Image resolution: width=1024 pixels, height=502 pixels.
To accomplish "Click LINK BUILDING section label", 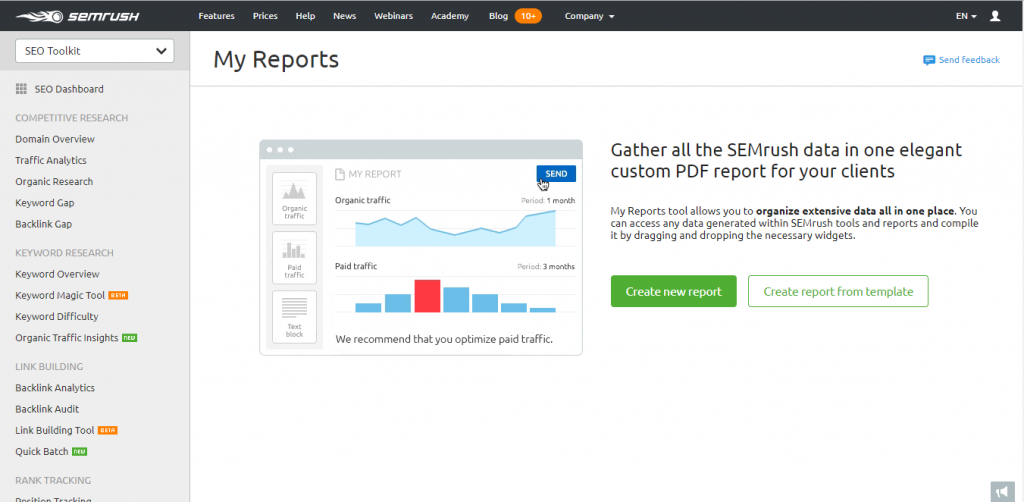I will tap(49, 367).
